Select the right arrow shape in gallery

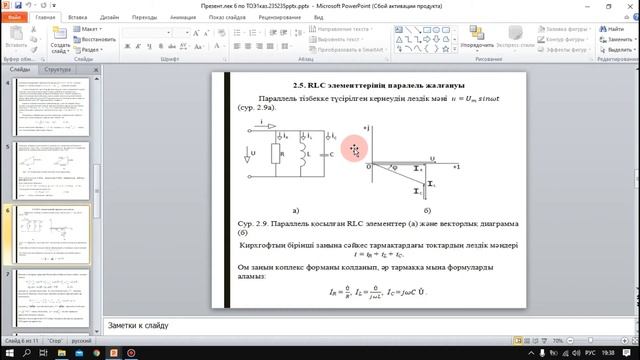pos(427,40)
